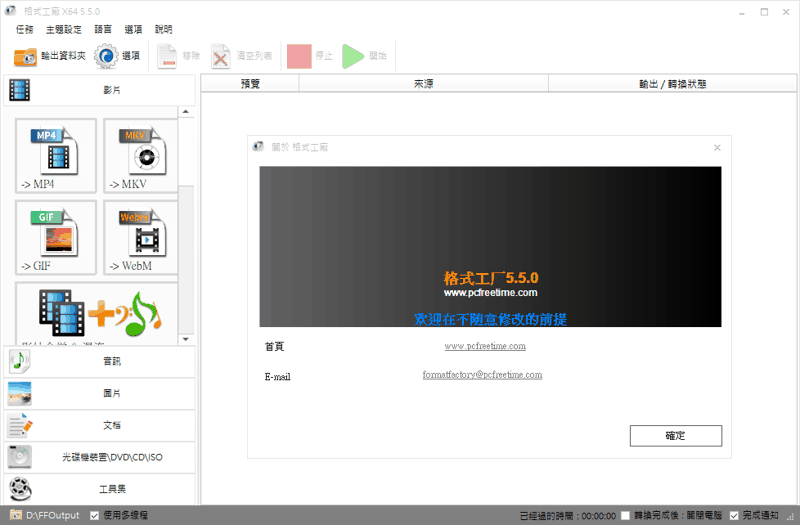Expand the 影片 category panel
The image size is (800, 525).
(x=99, y=90)
